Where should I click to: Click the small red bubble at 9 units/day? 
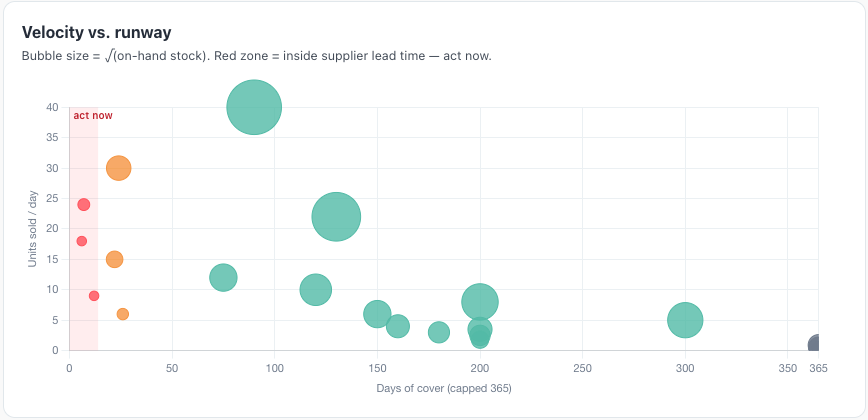(94, 296)
